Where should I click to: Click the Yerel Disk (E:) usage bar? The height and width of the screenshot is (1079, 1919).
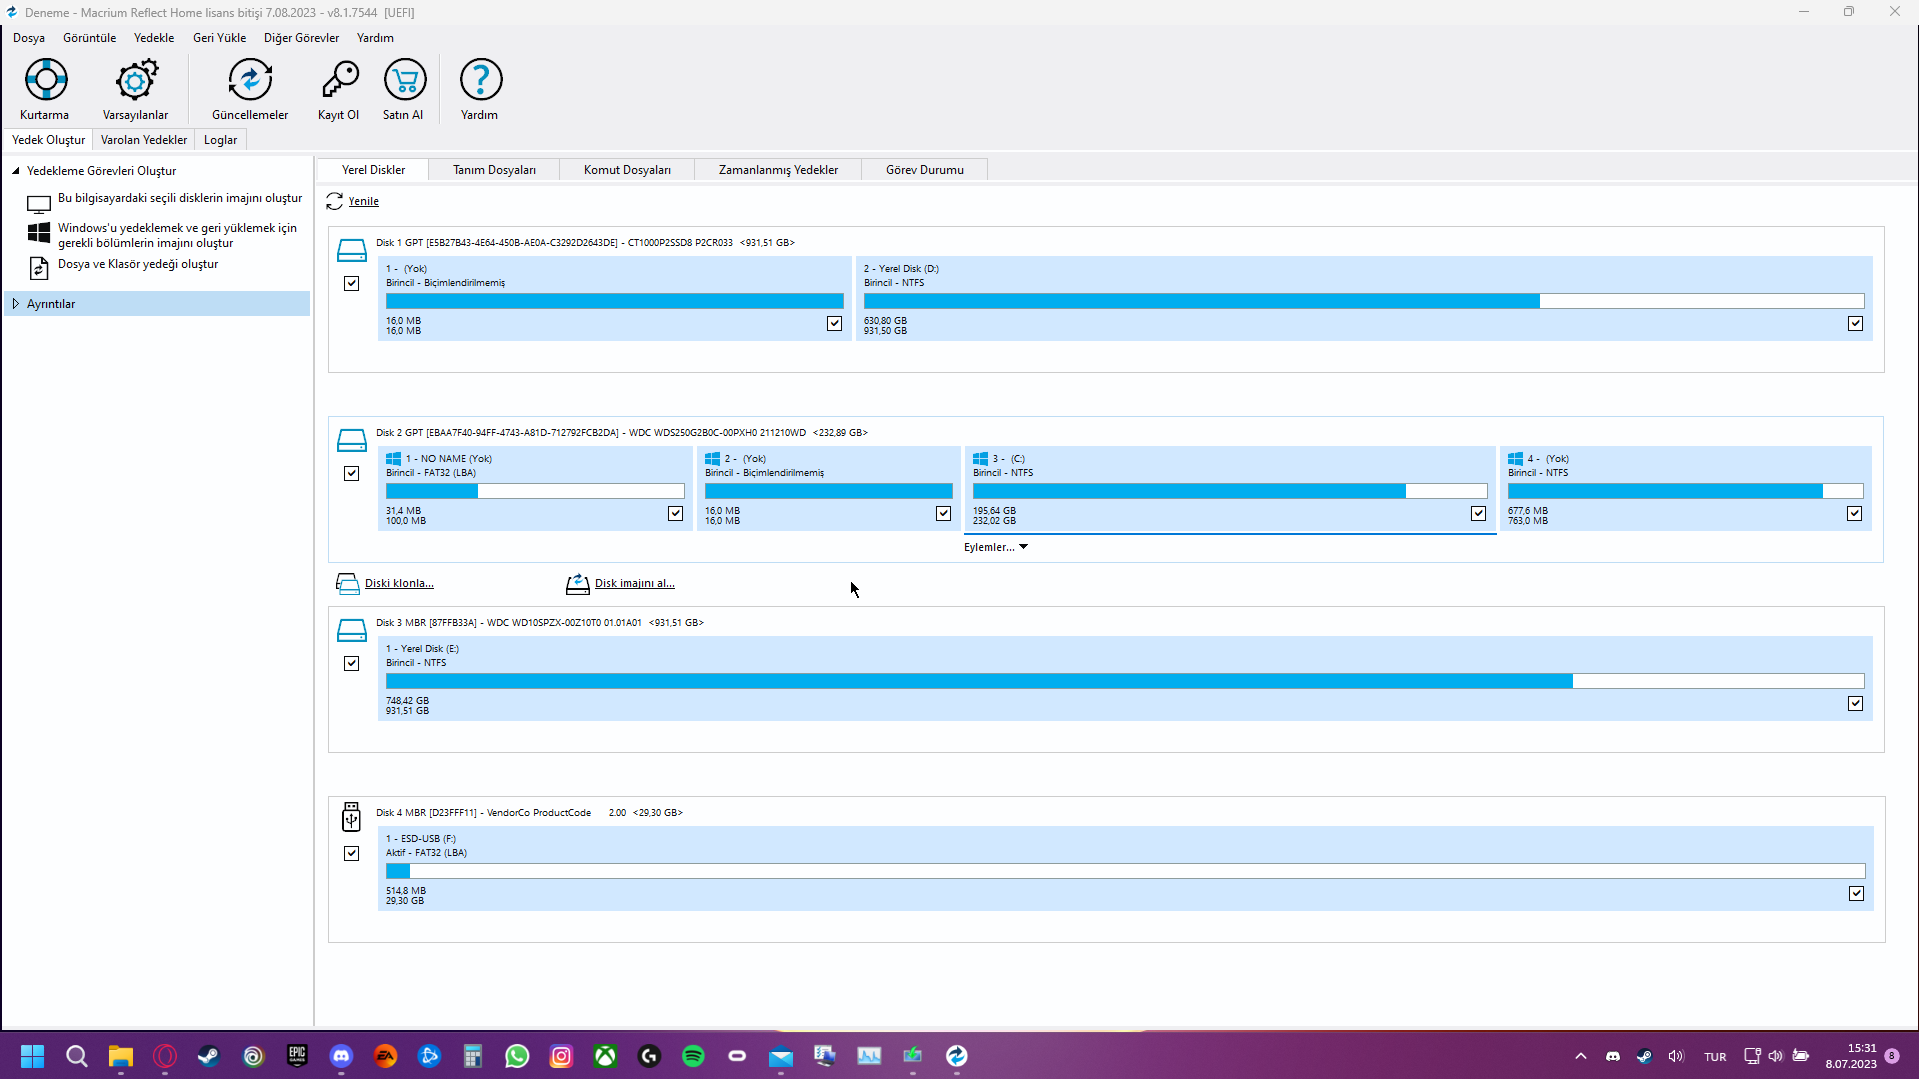1125,681
